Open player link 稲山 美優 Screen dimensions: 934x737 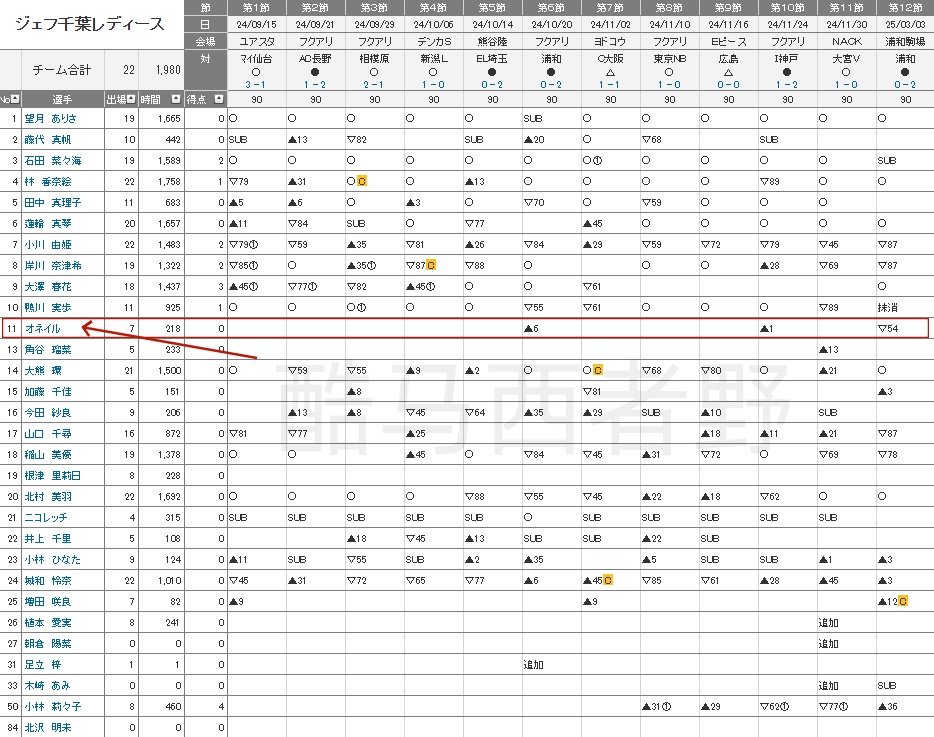(x=48, y=454)
